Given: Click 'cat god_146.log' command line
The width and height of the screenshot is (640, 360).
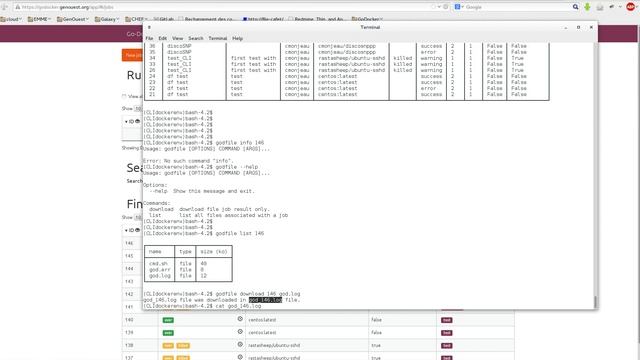Looking at the screenshot, I should (x=238, y=306).
